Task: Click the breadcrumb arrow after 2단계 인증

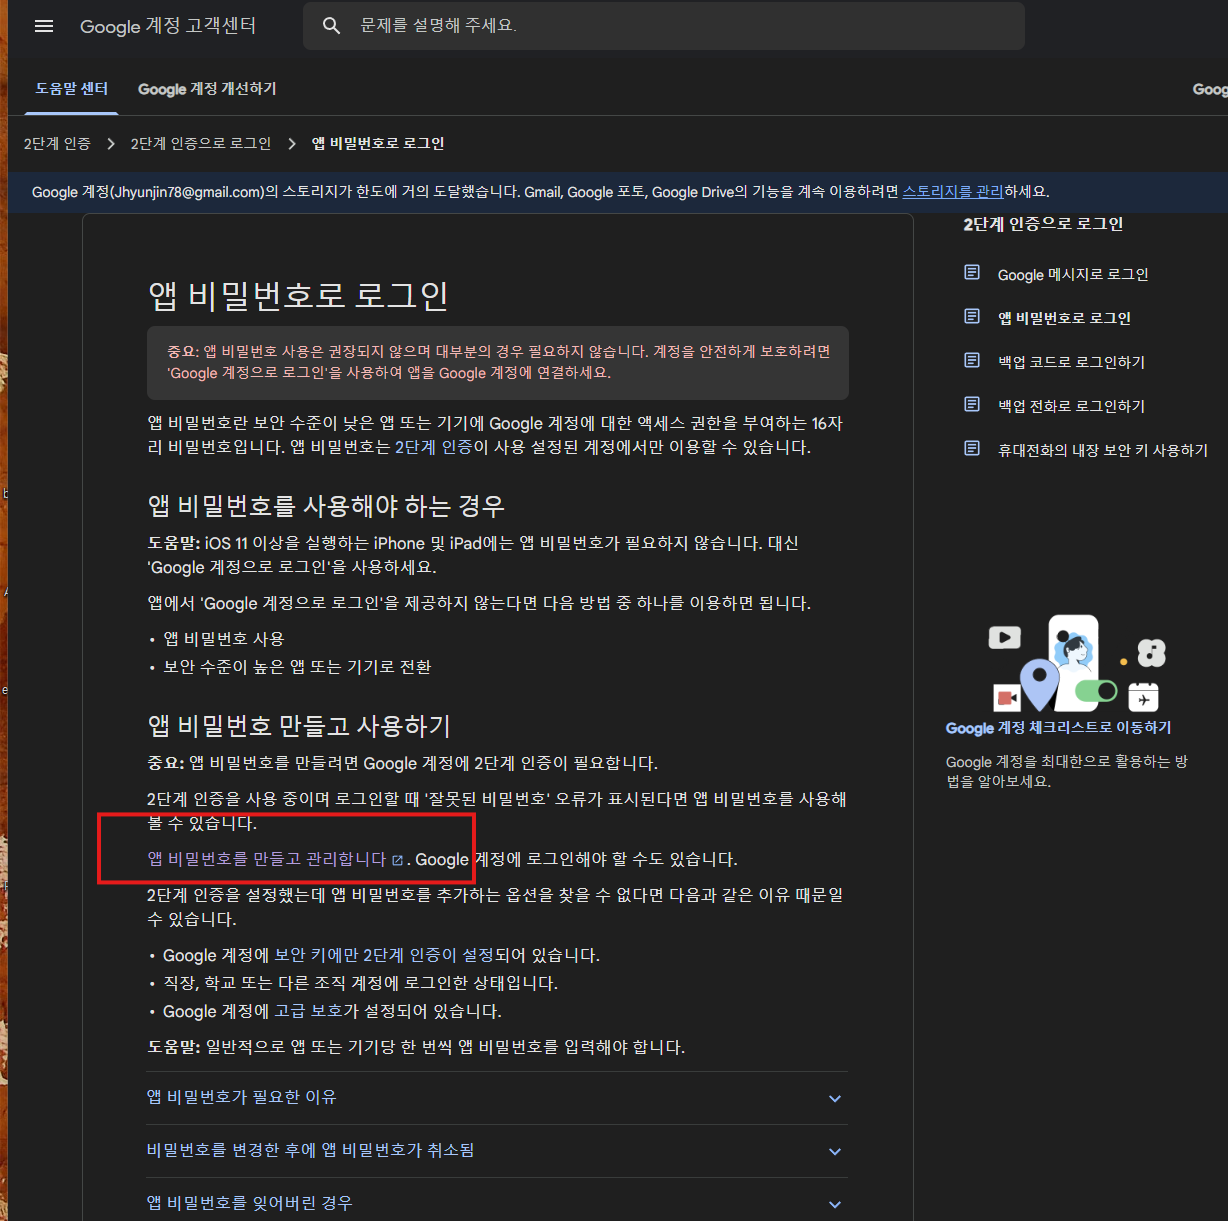Action: coord(111,144)
